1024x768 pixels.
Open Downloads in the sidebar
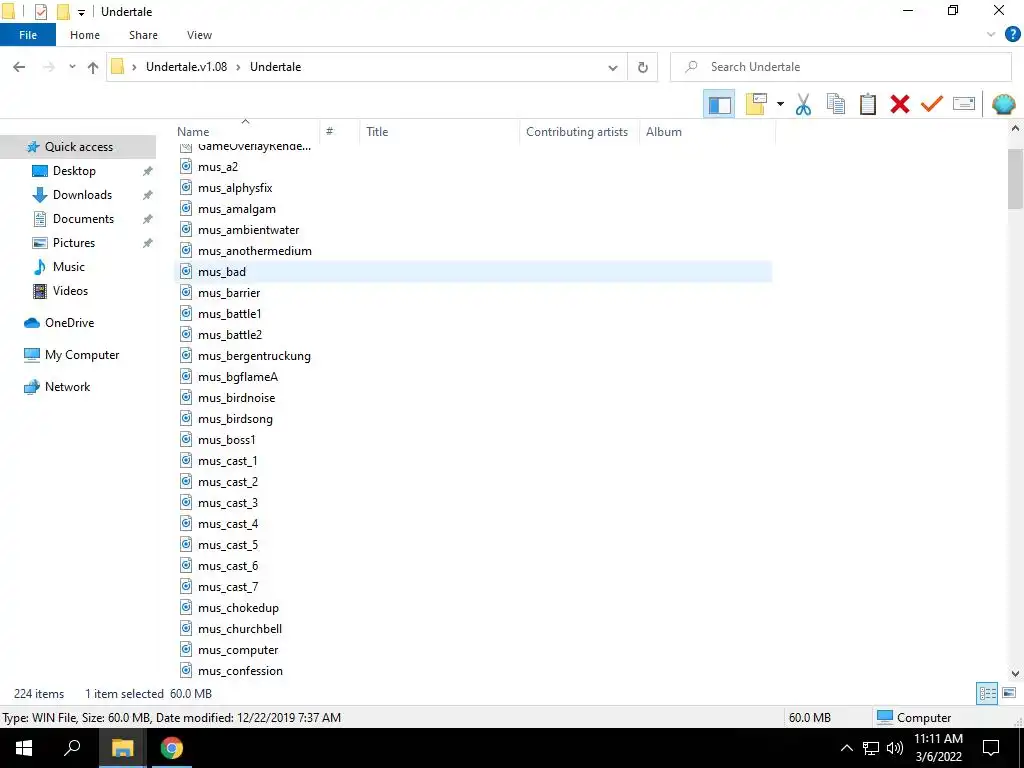pyautogui.click(x=82, y=195)
